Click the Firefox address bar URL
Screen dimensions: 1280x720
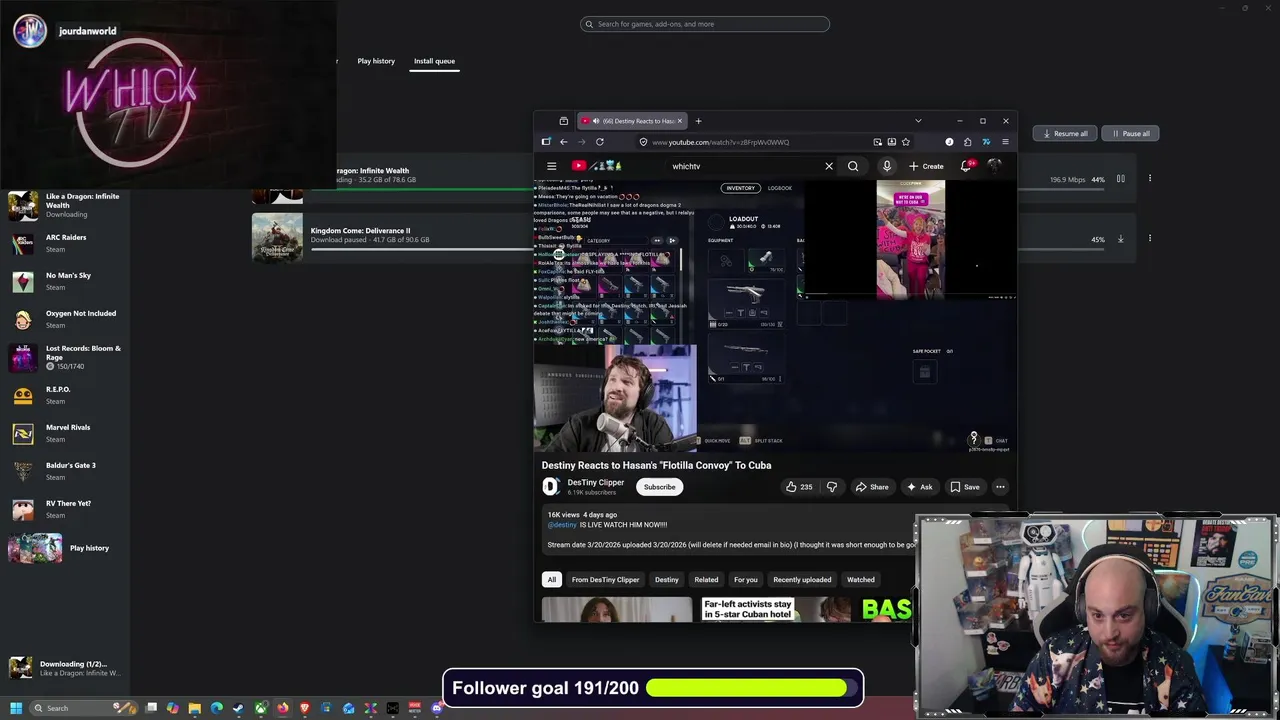pos(720,142)
